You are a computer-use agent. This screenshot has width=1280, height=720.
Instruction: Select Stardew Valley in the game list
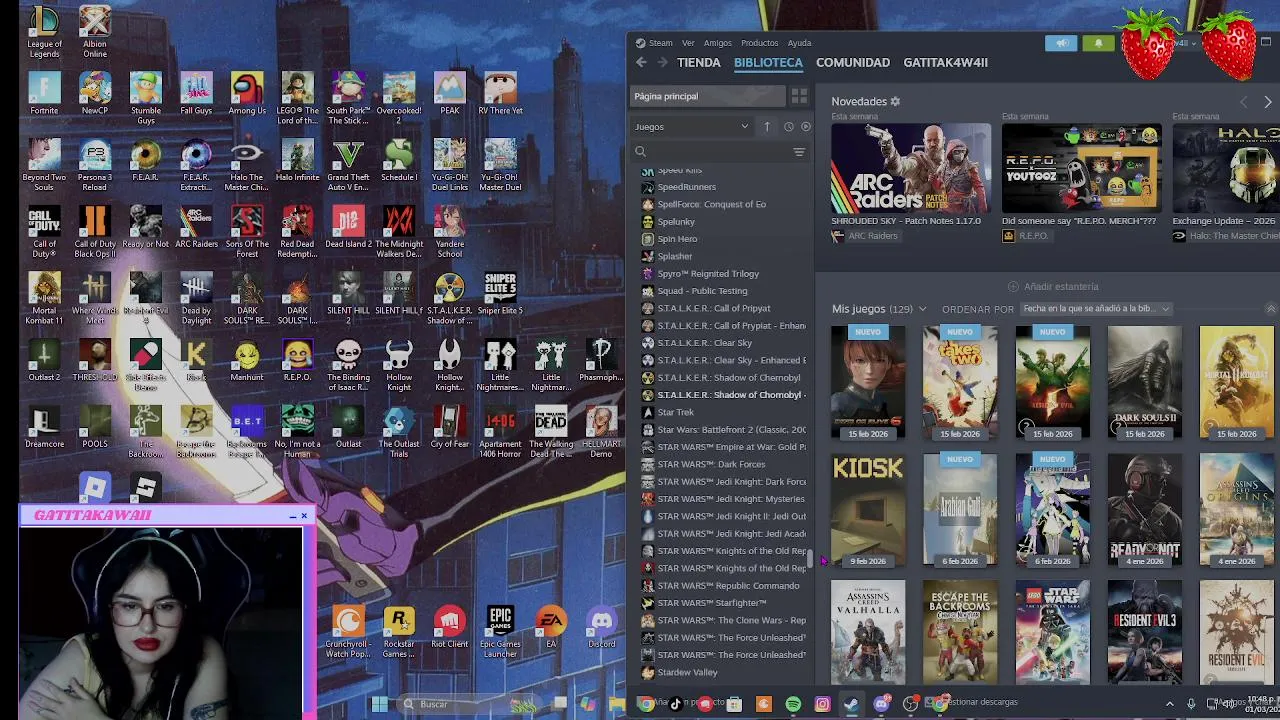(x=687, y=672)
